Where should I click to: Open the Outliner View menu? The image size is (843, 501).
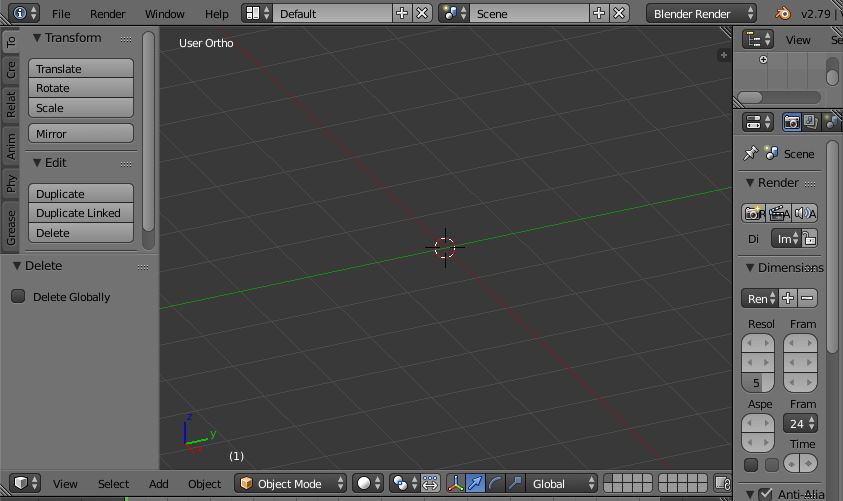click(798, 40)
